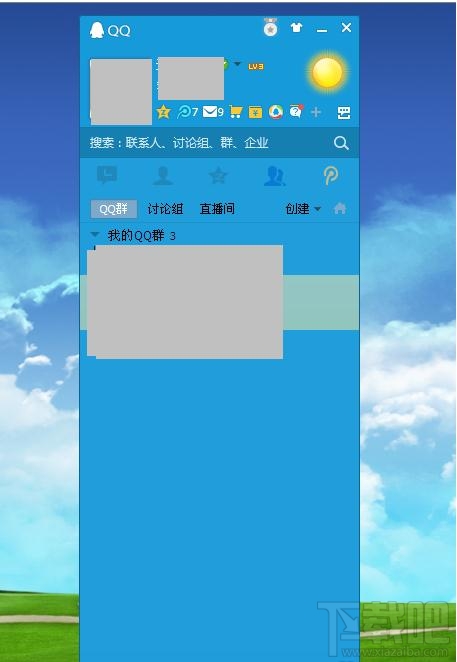Open Tencent Weibo icon with 7
457x662 pixels.
pyautogui.click(x=188, y=112)
